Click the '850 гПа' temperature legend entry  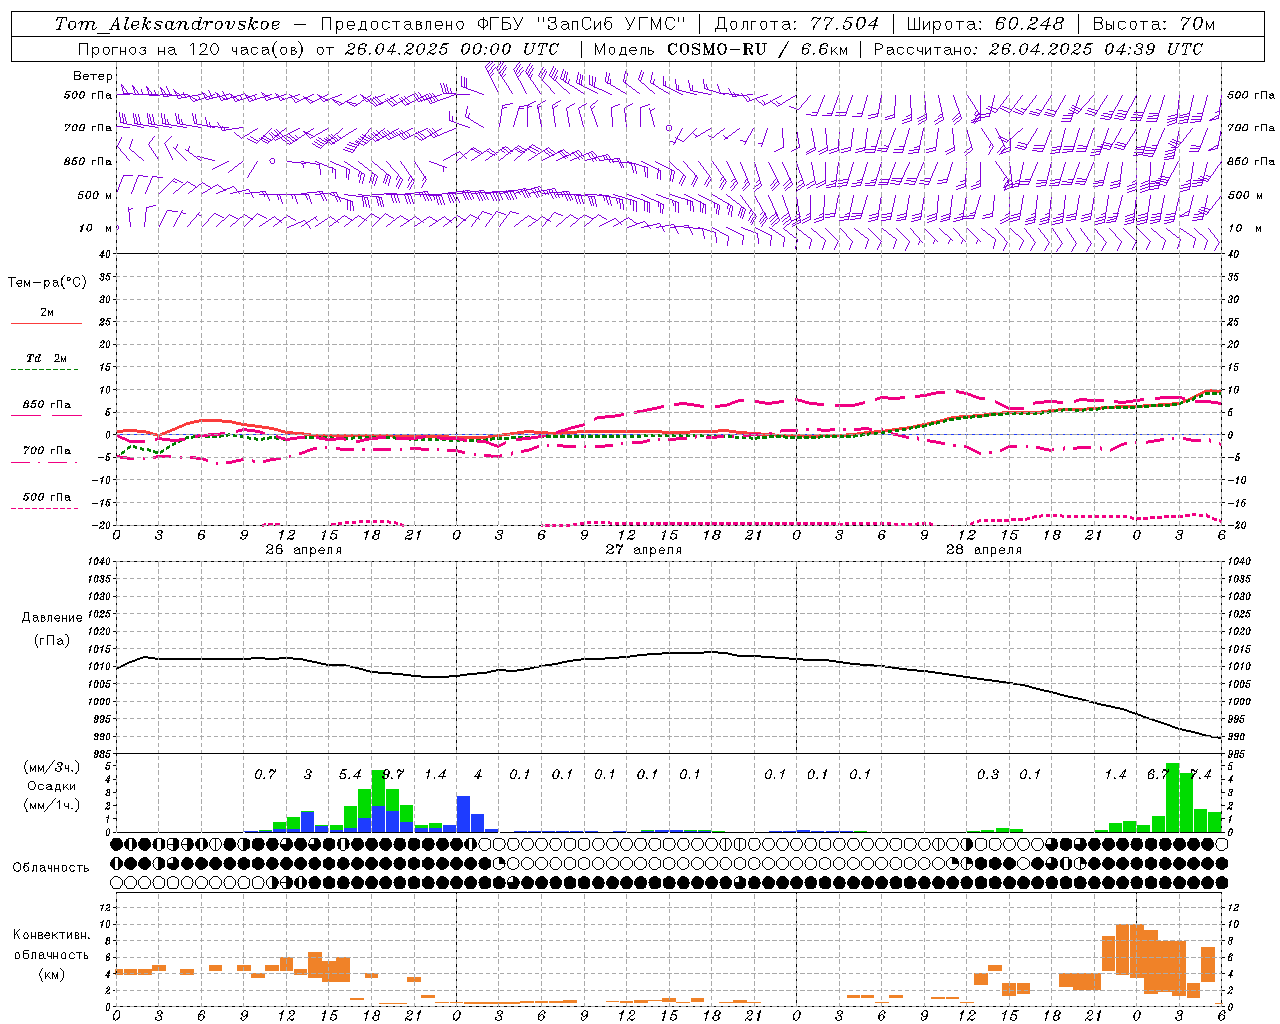coord(47,405)
